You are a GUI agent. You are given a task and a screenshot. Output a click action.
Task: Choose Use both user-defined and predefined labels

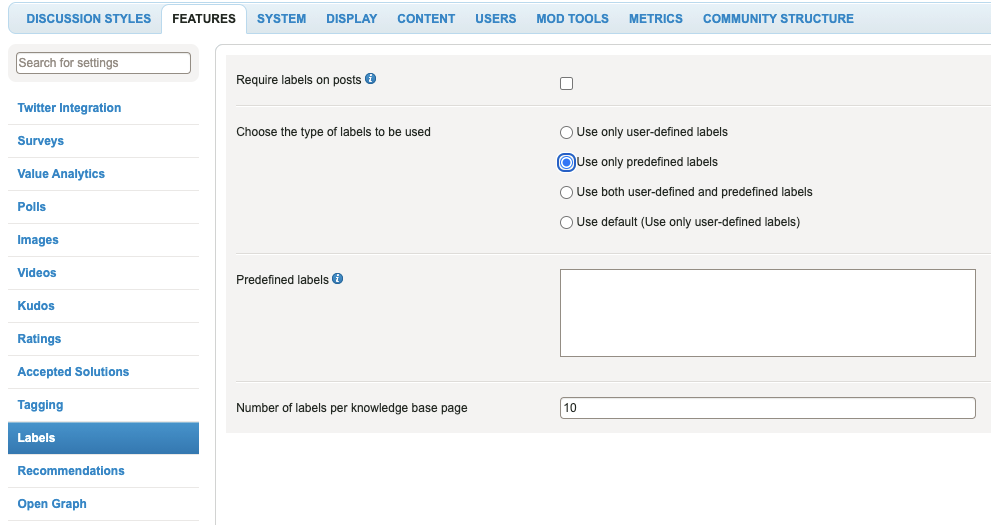click(566, 192)
